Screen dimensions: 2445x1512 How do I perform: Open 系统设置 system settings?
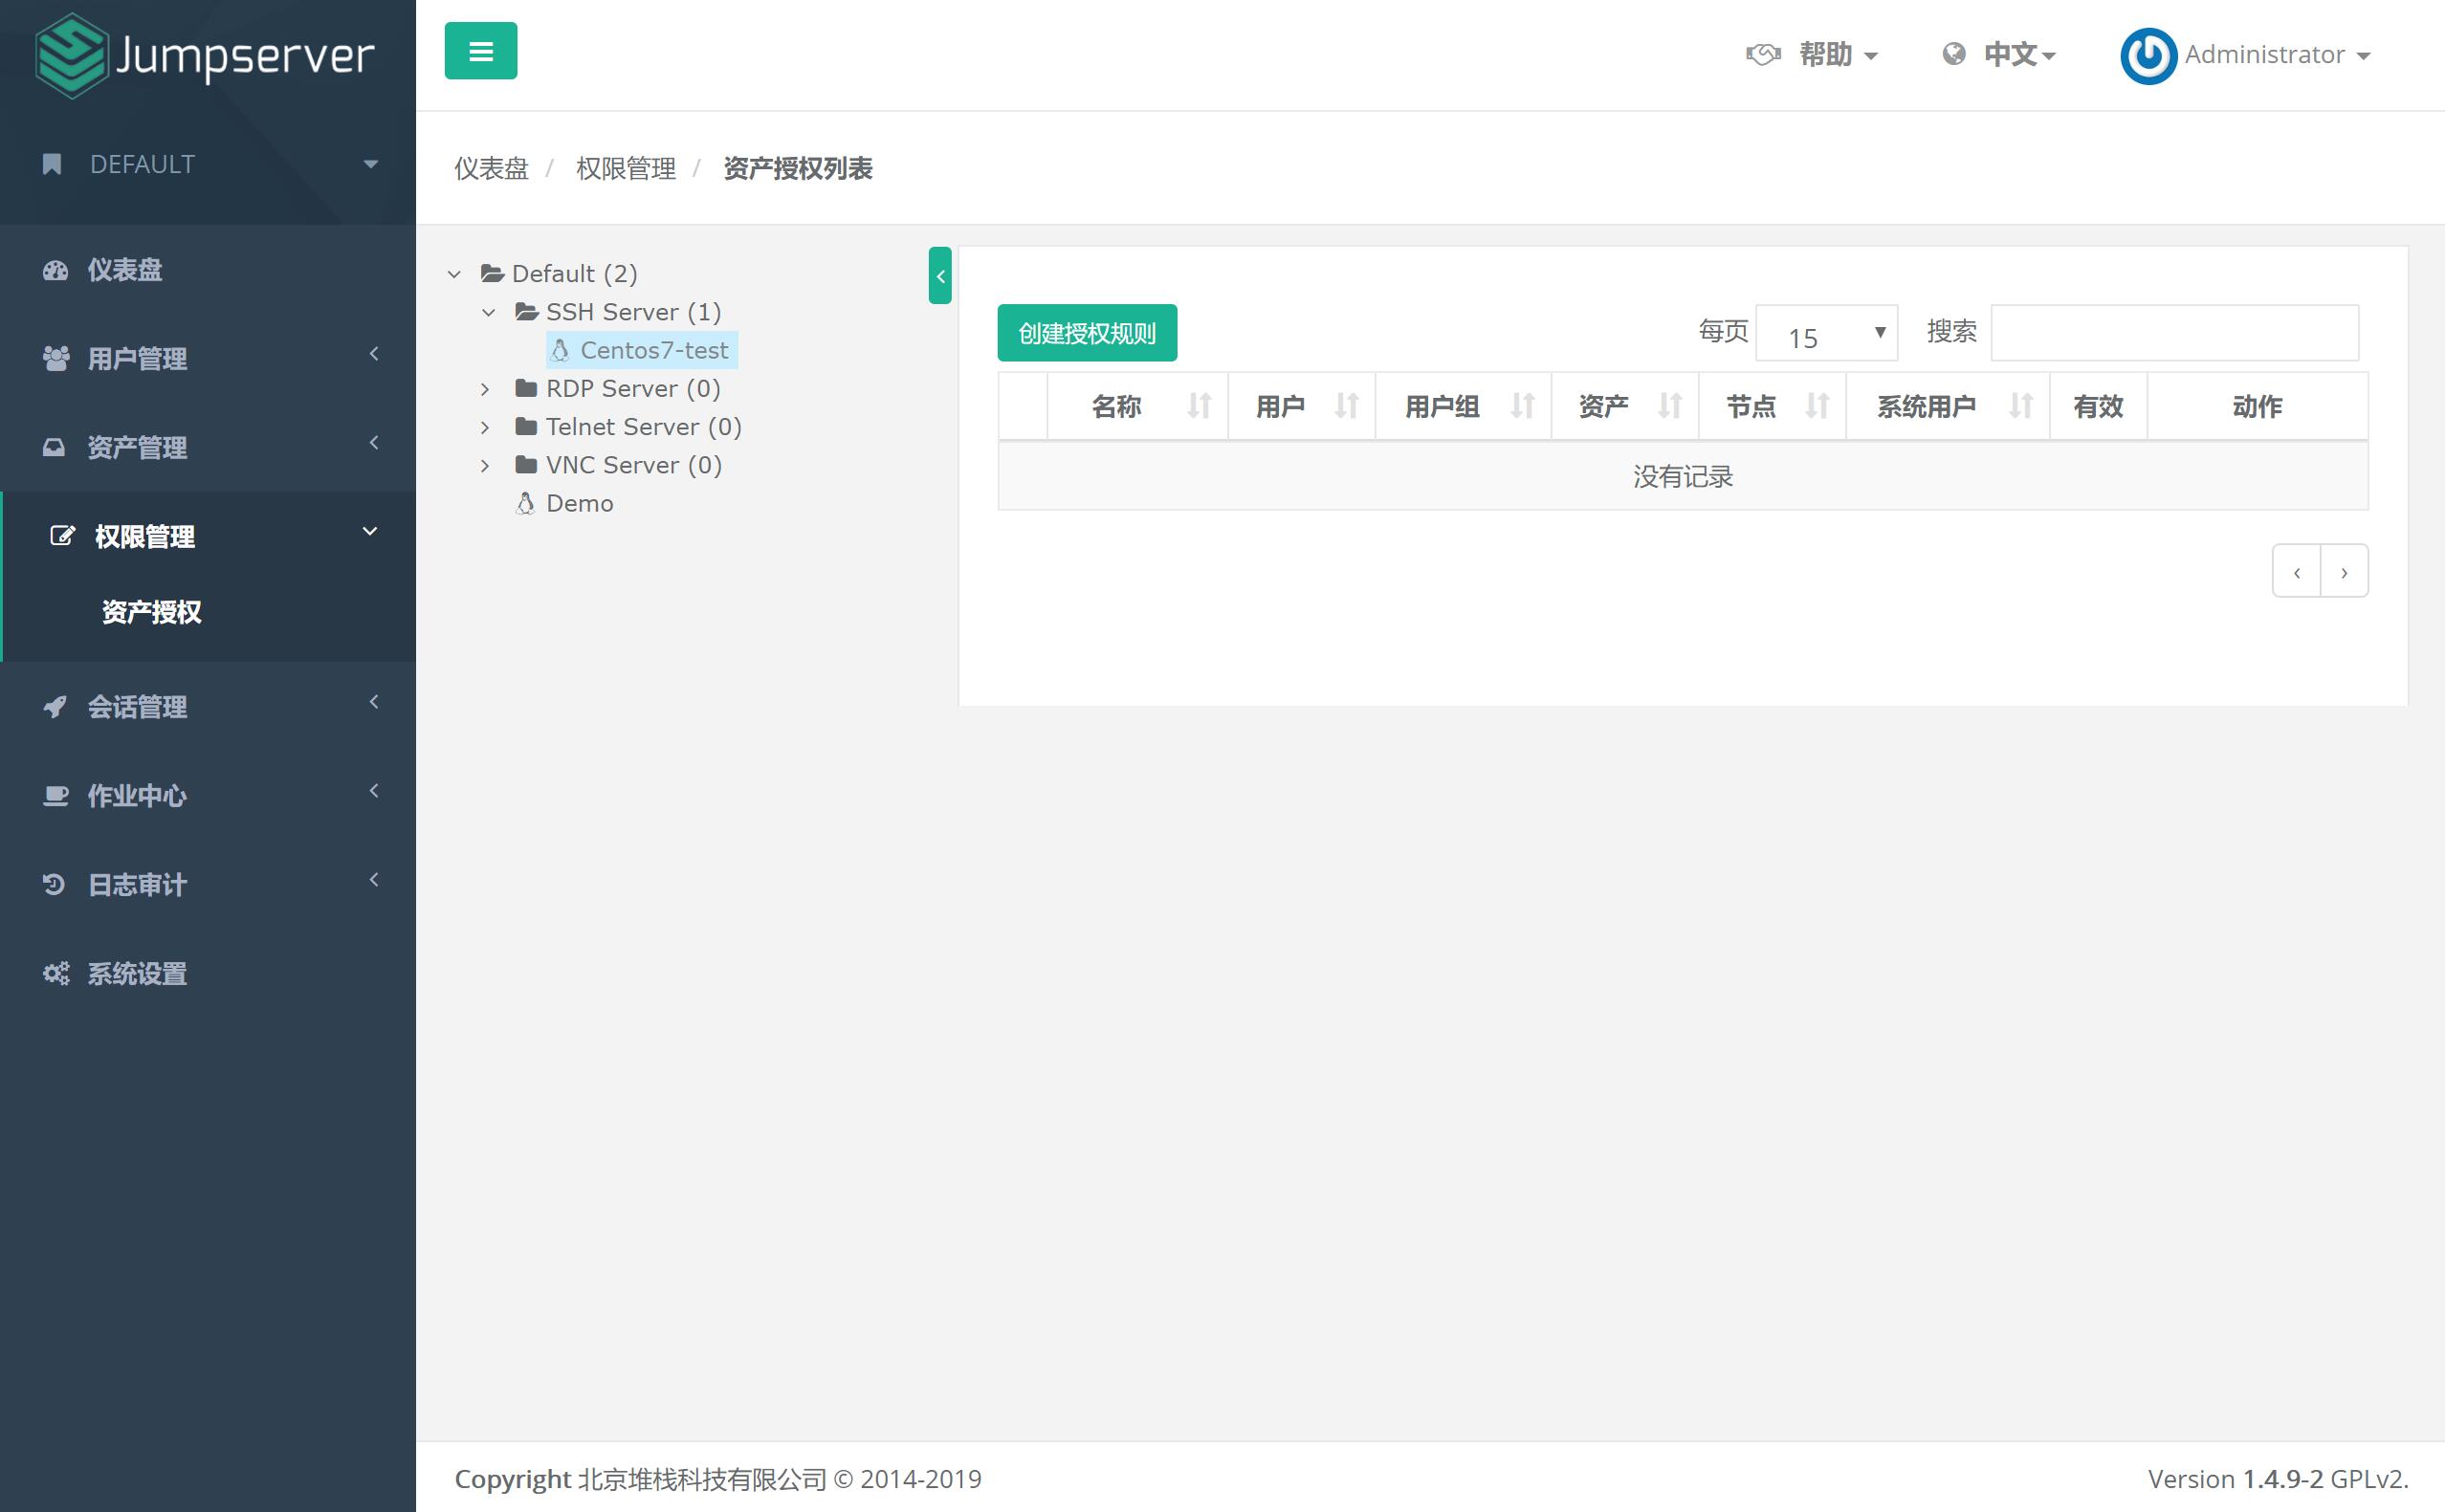208,974
